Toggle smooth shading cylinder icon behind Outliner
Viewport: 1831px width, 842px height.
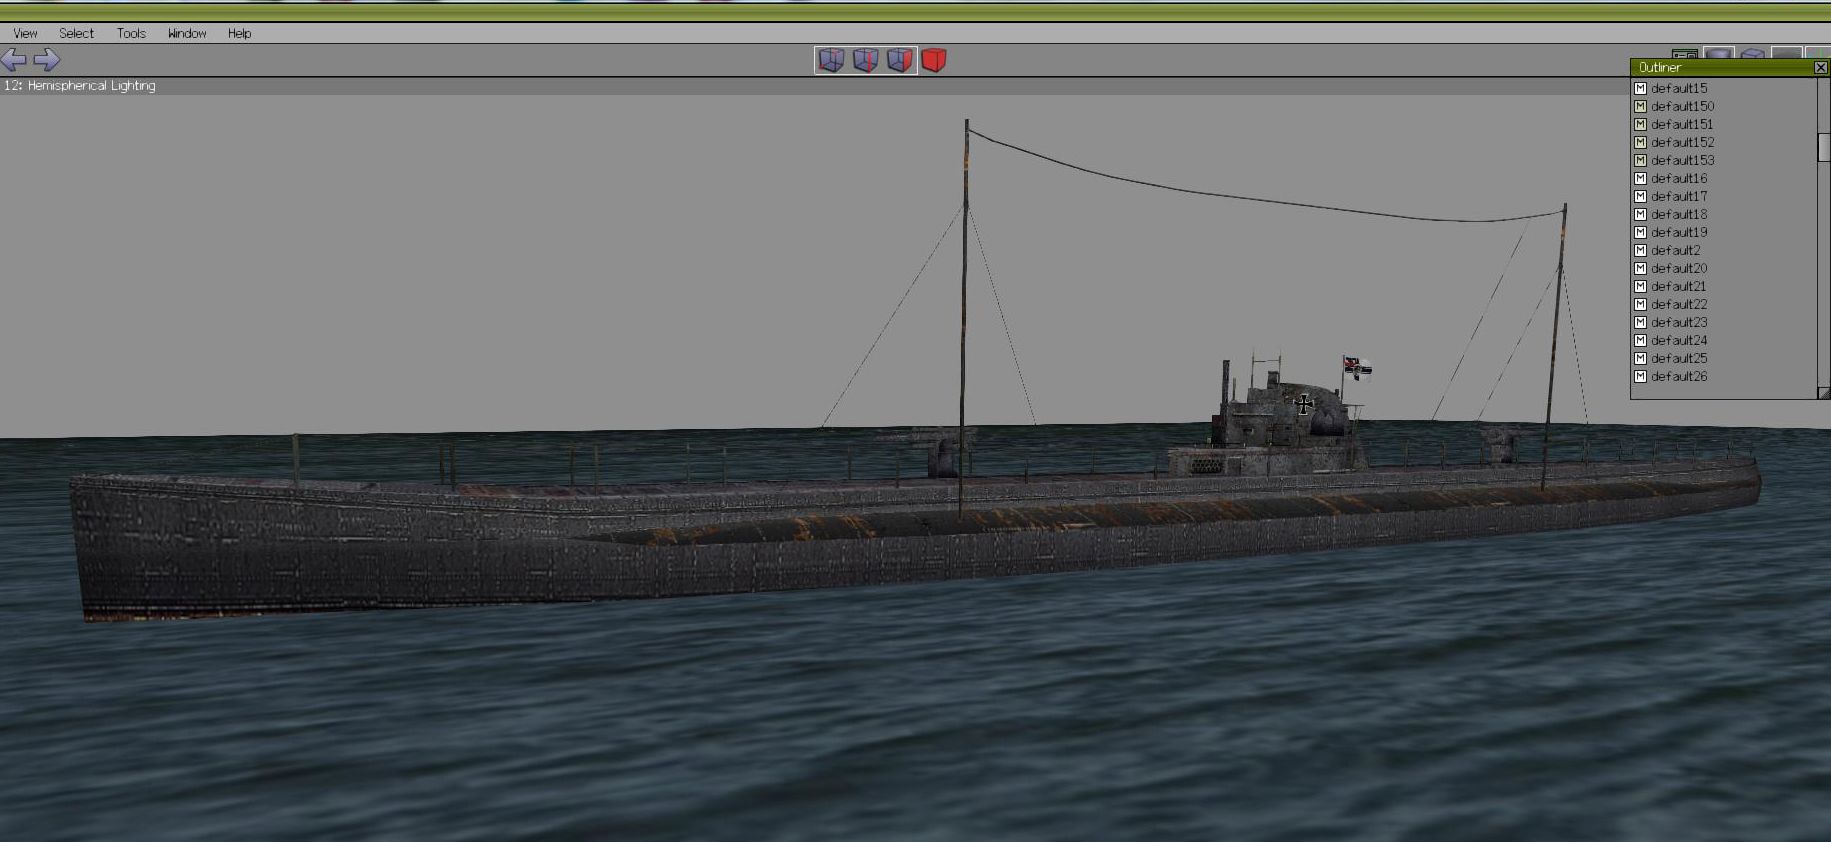(x=1718, y=53)
